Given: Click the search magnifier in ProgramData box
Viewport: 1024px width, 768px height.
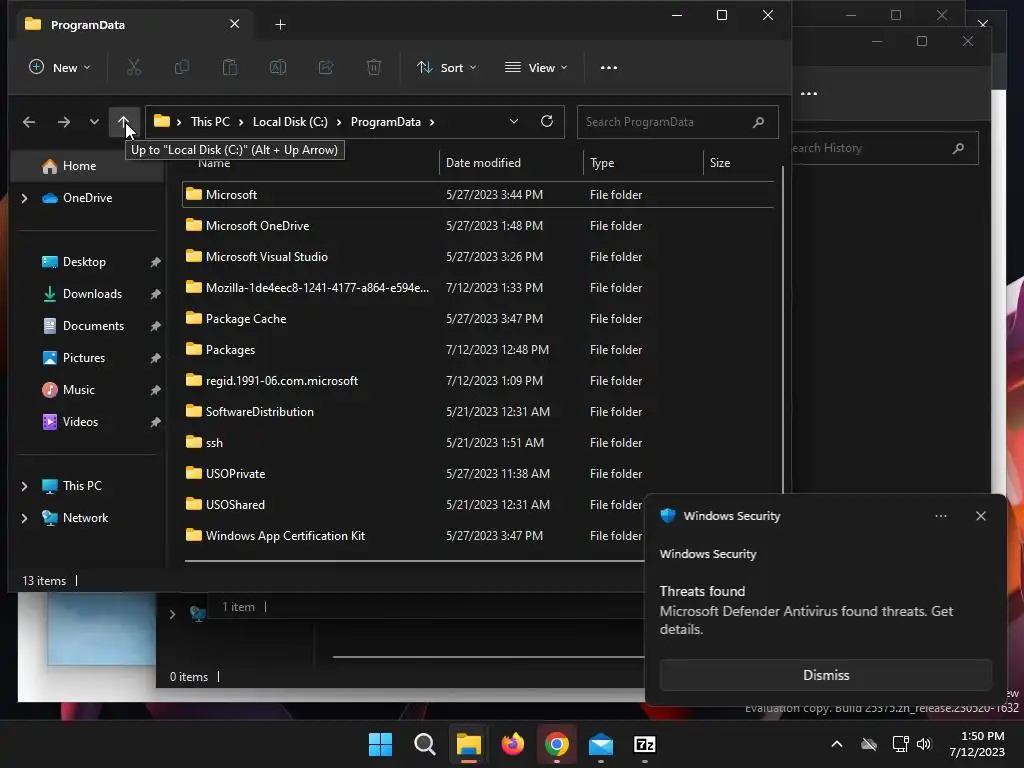Looking at the screenshot, I should [758, 122].
